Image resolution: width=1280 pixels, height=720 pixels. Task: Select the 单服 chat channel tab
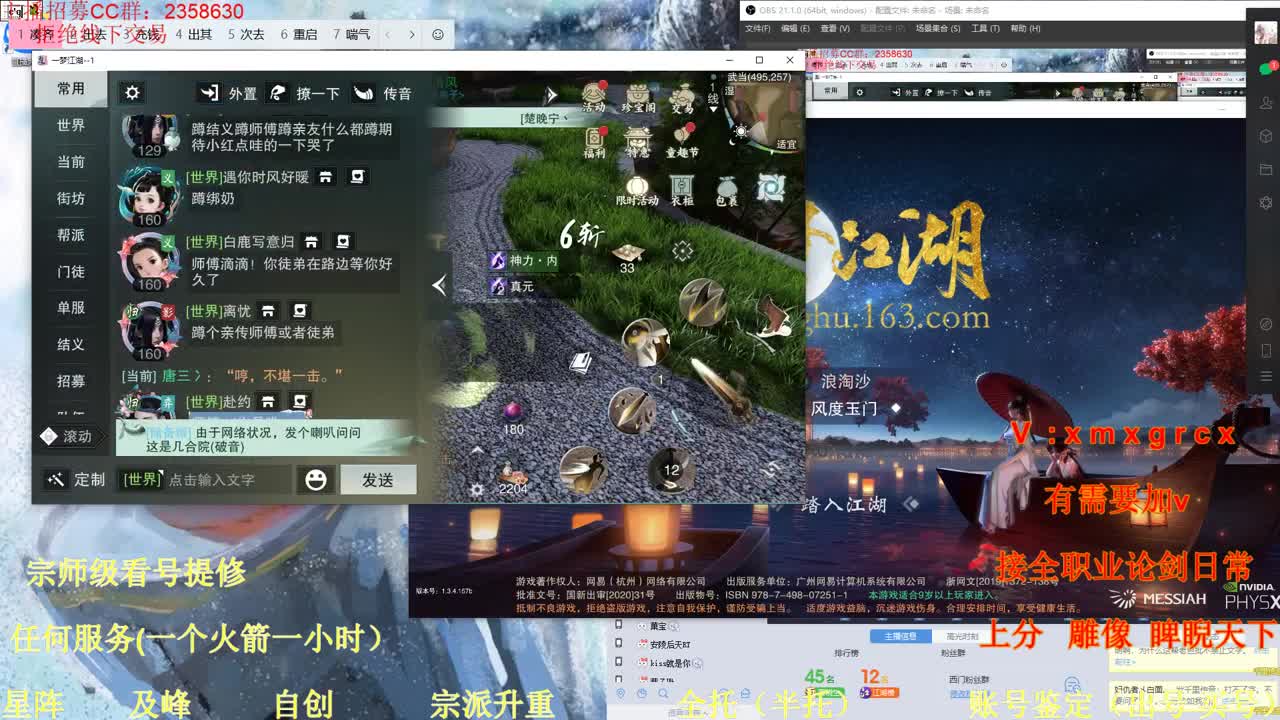[71, 308]
